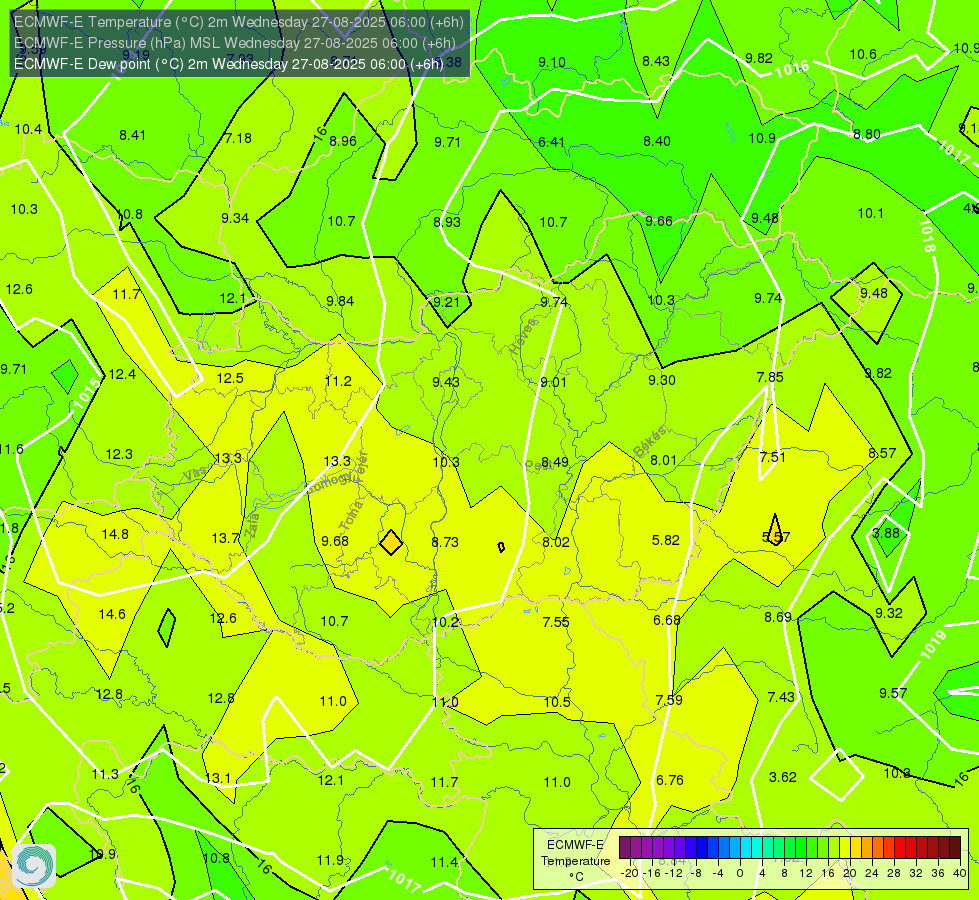Select the ECMWF-E Dew point 2m layer entry
Image resolution: width=979 pixels, height=900 pixels.
(229, 64)
